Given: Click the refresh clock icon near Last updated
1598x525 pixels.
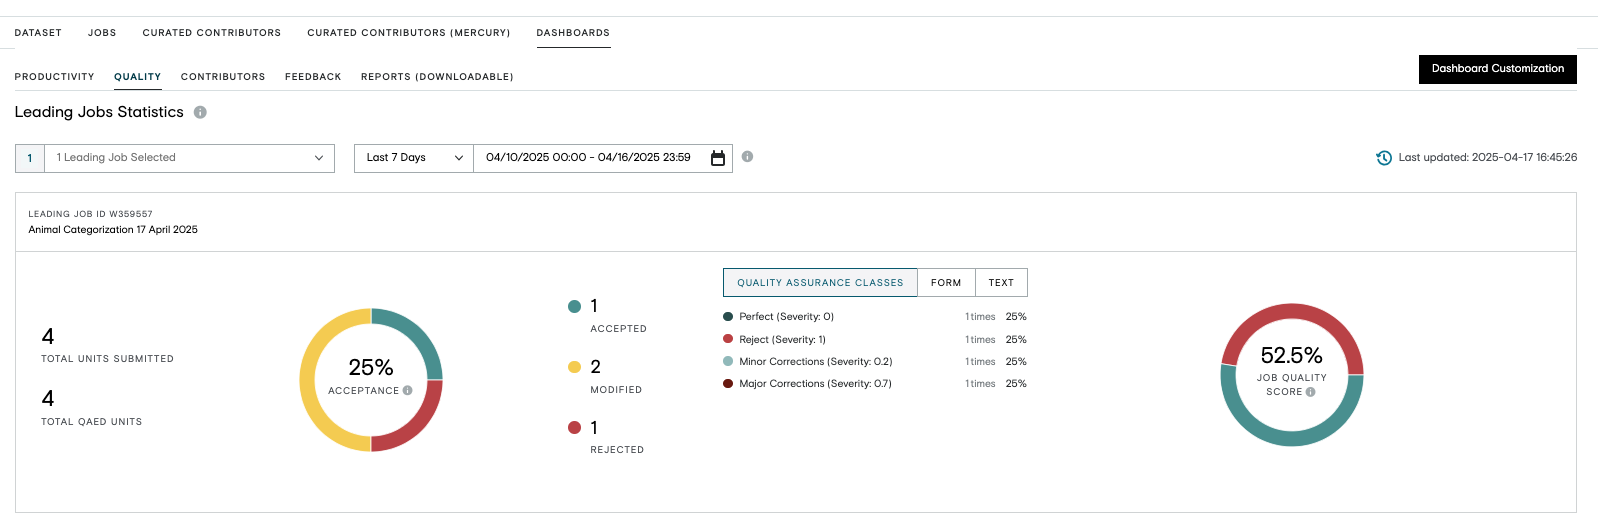Looking at the screenshot, I should (x=1384, y=158).
